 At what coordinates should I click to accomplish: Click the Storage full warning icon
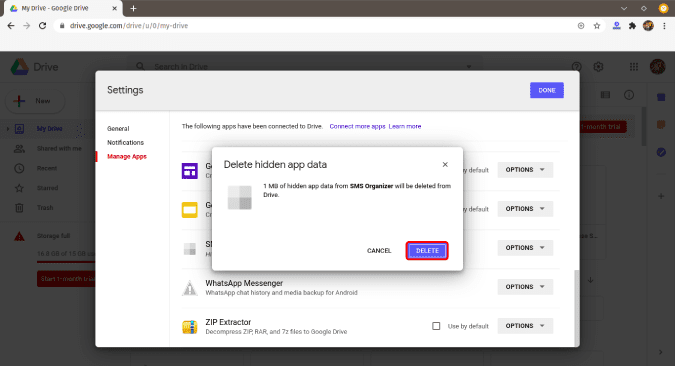tap(19, 236)
